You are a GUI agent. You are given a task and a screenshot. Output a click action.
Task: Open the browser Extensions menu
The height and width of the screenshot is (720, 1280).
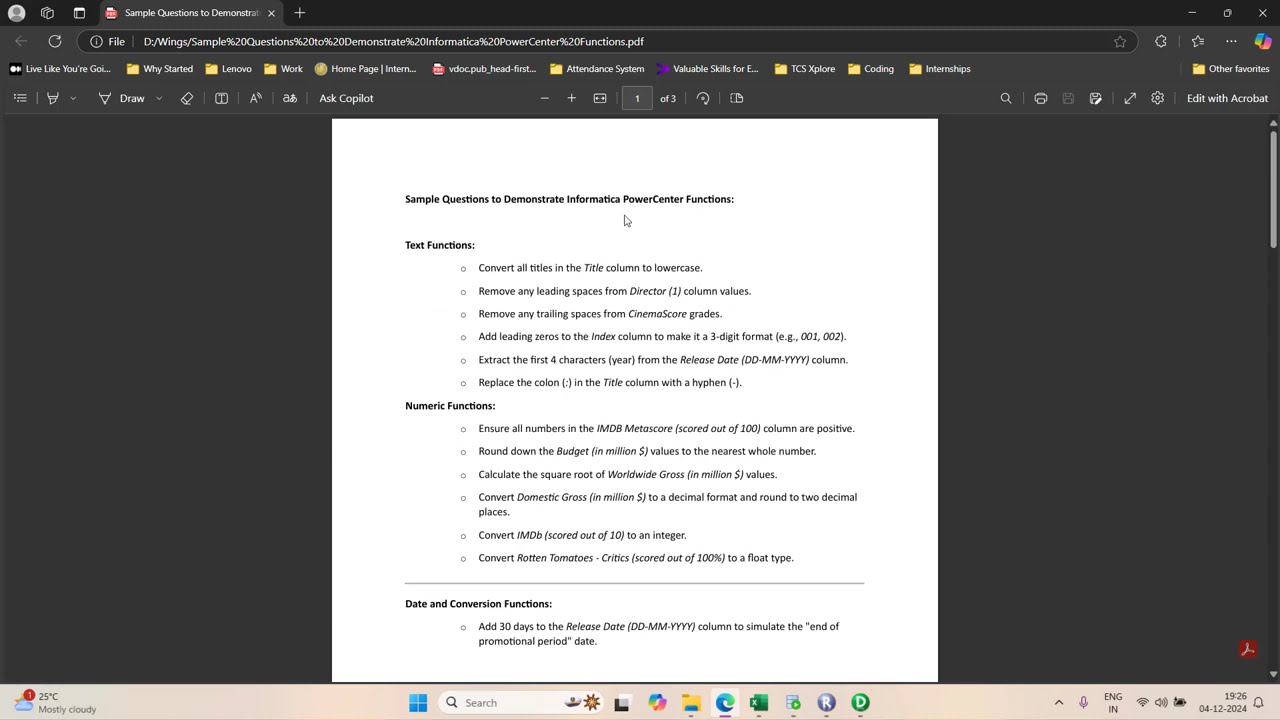pos(1161,42)
